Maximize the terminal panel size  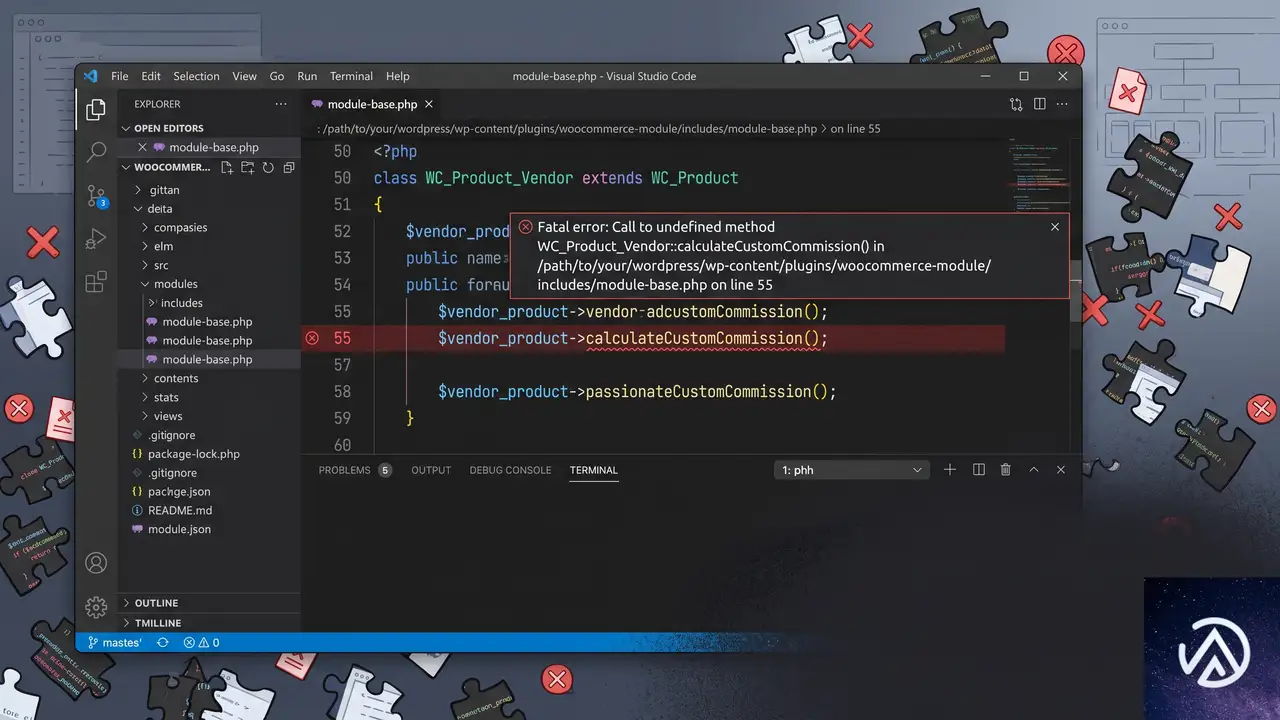click(x=1034, y=470)
